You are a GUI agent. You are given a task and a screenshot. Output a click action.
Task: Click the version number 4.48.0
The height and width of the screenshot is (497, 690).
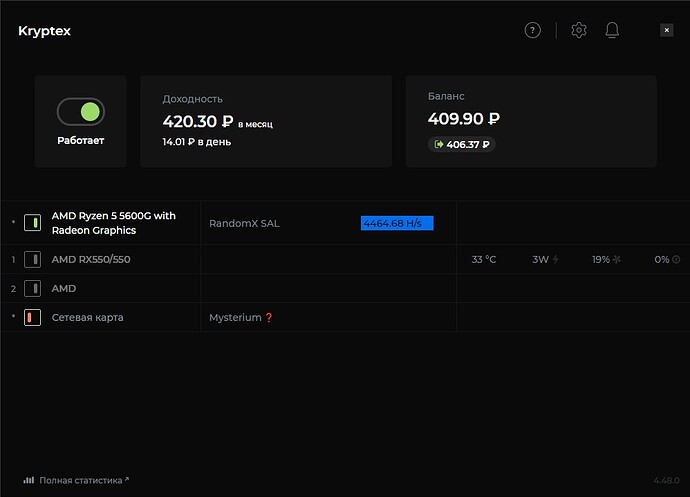click(666, 480)
